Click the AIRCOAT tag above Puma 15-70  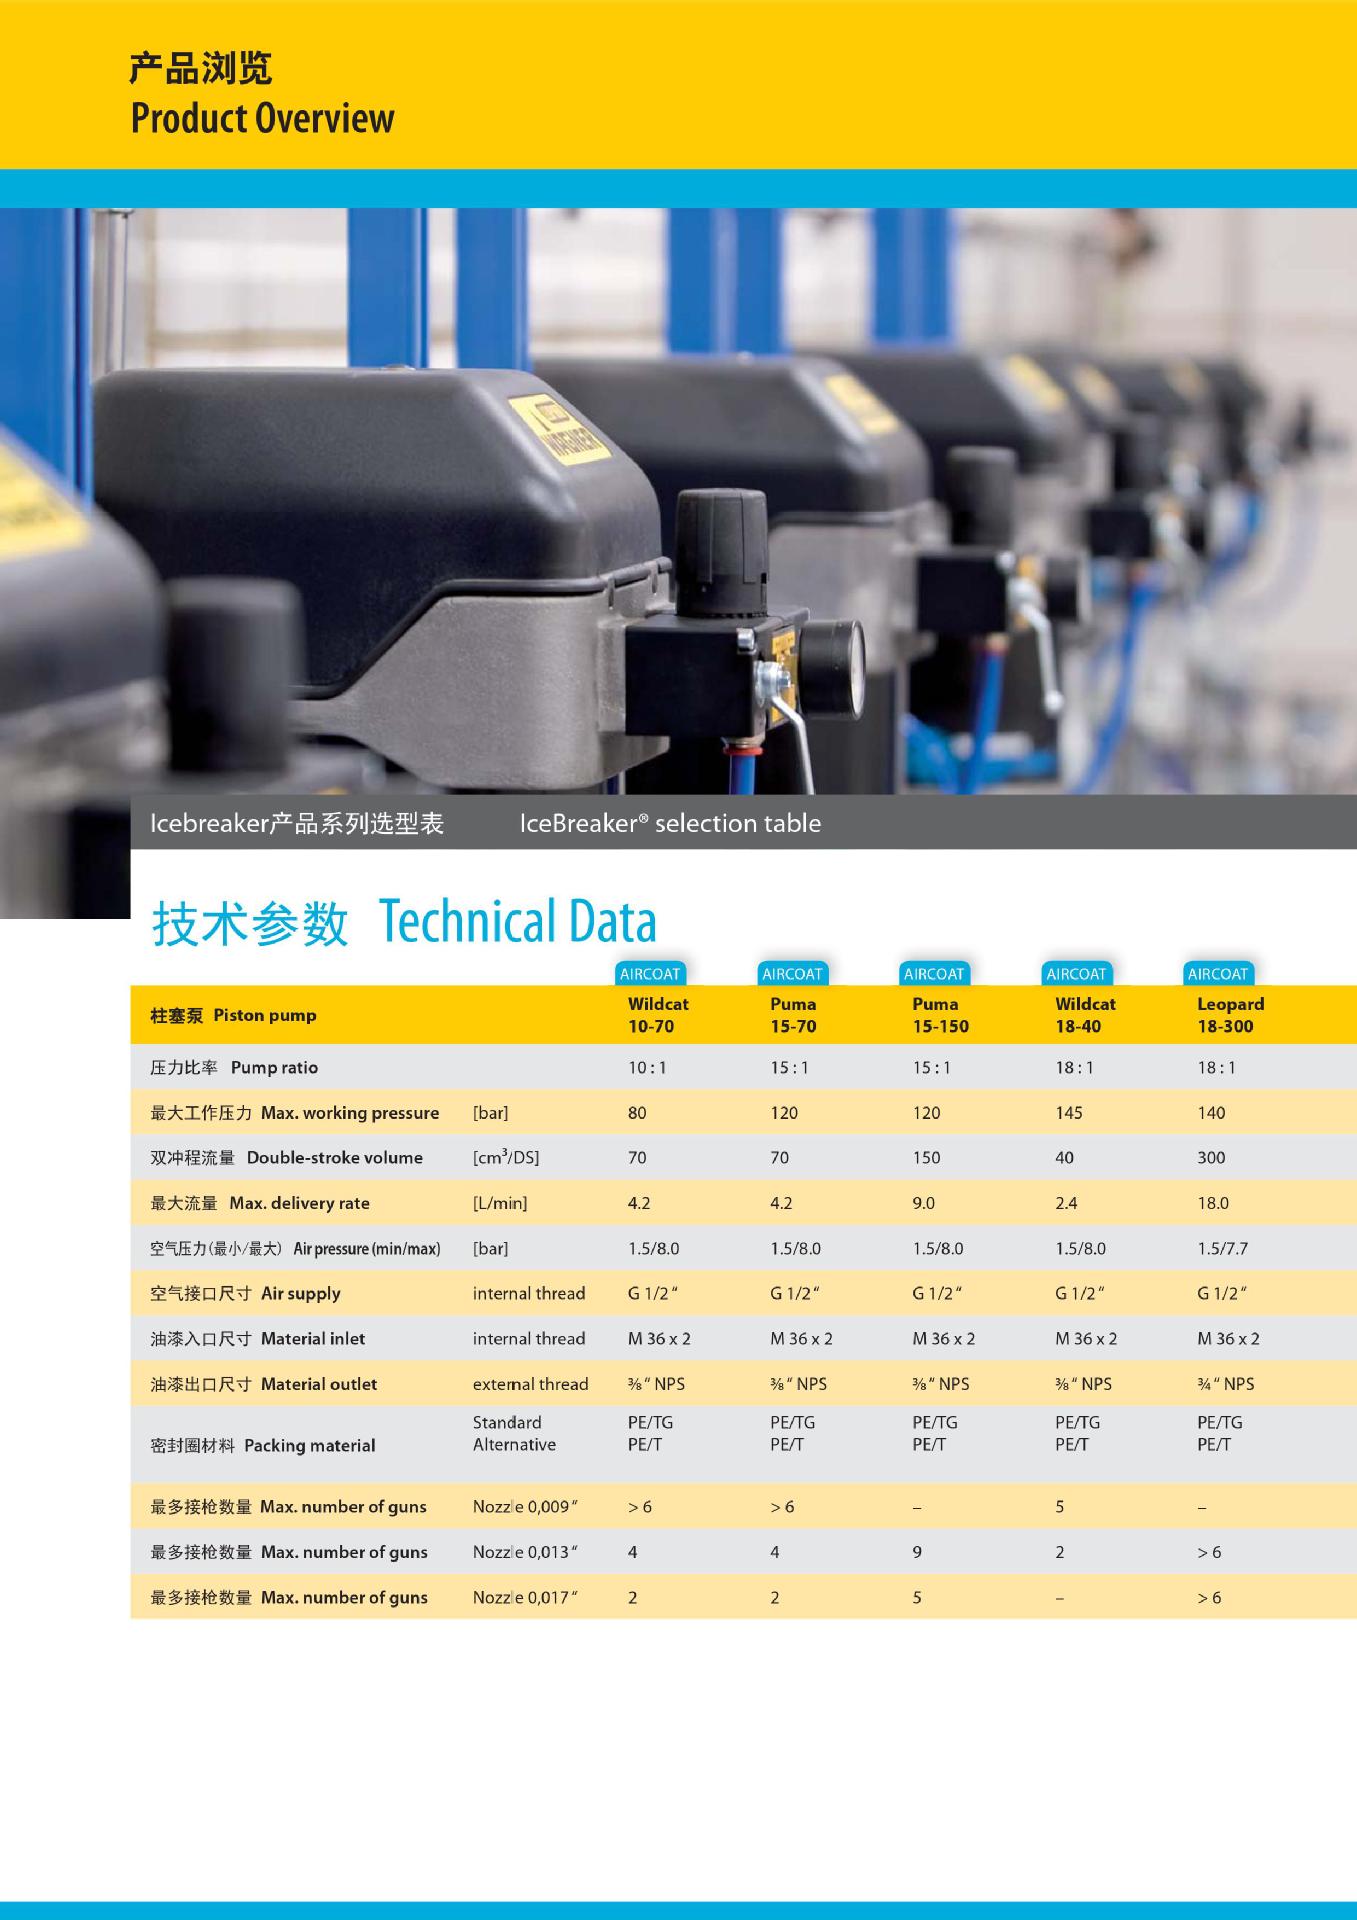[x=792, y=973]
